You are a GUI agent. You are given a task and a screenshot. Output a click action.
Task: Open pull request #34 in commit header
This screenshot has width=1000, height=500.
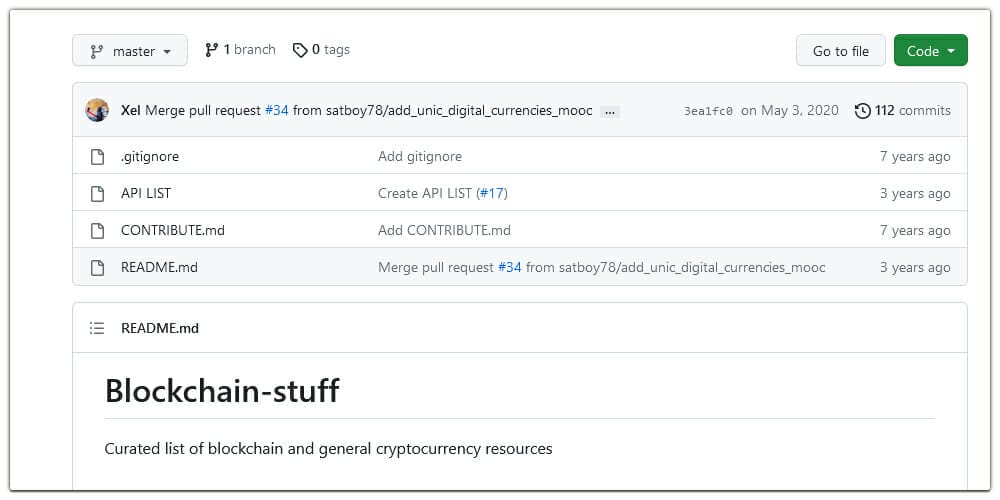[x=277, y=110]
